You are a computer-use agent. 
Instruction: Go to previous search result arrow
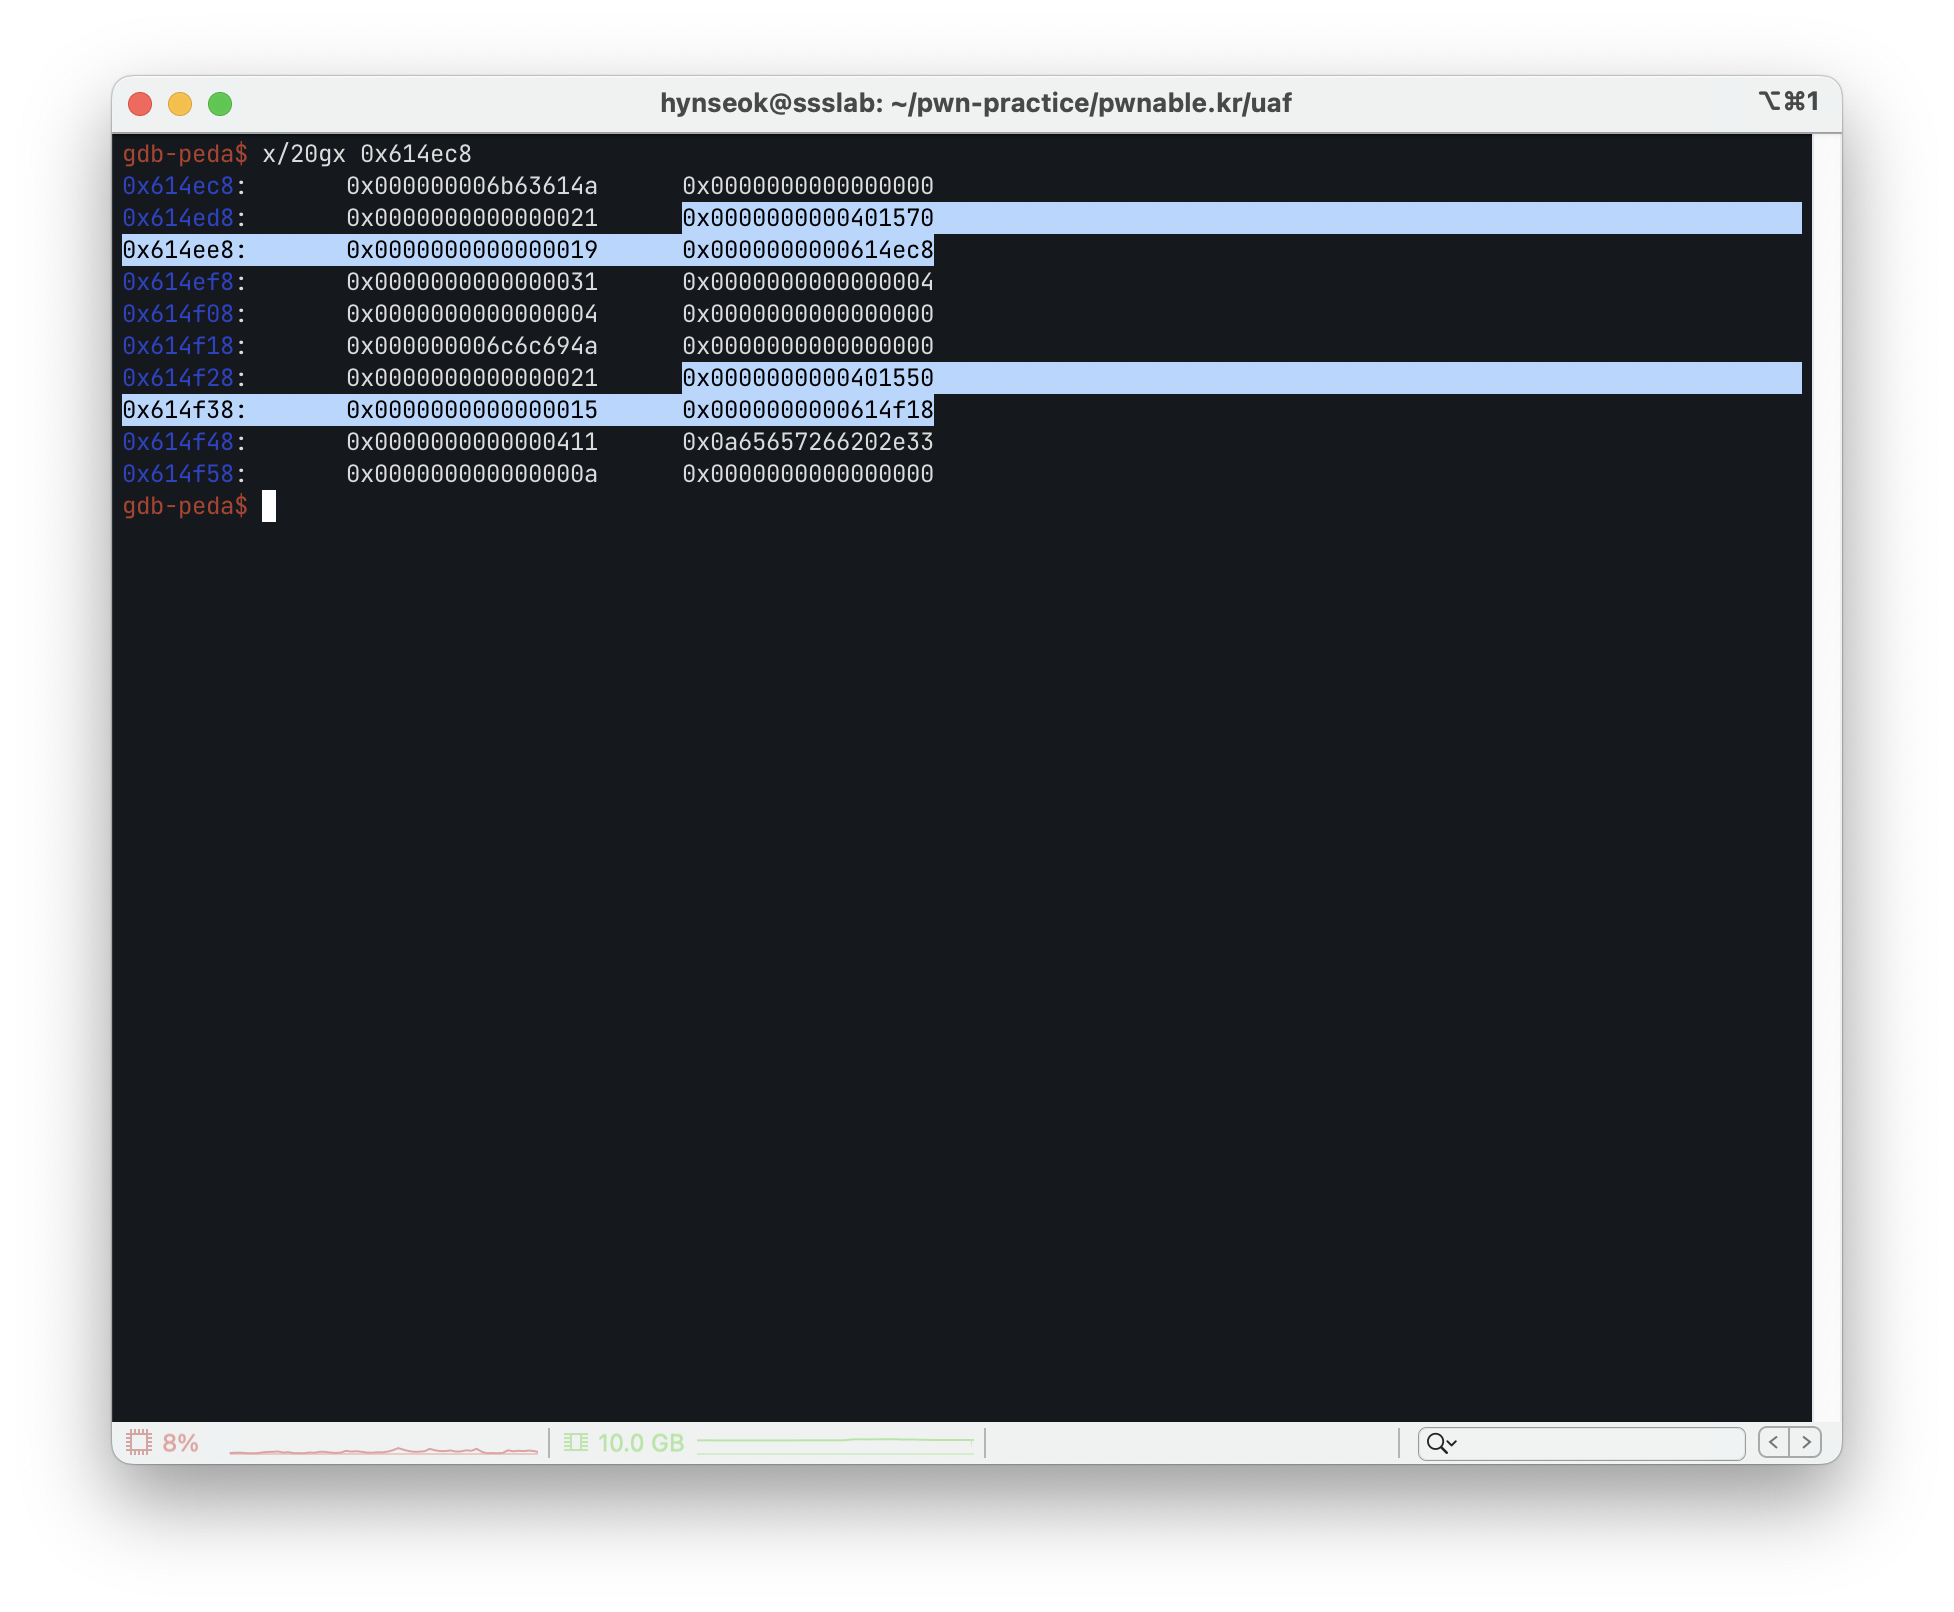point(1774,1442)
